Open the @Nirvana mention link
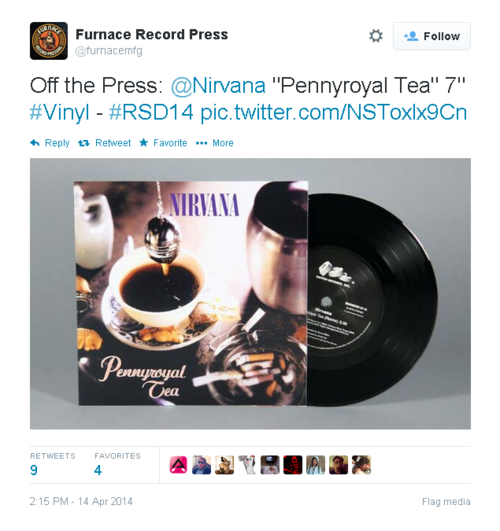The image size is (500, 531). tap(218, 85)
